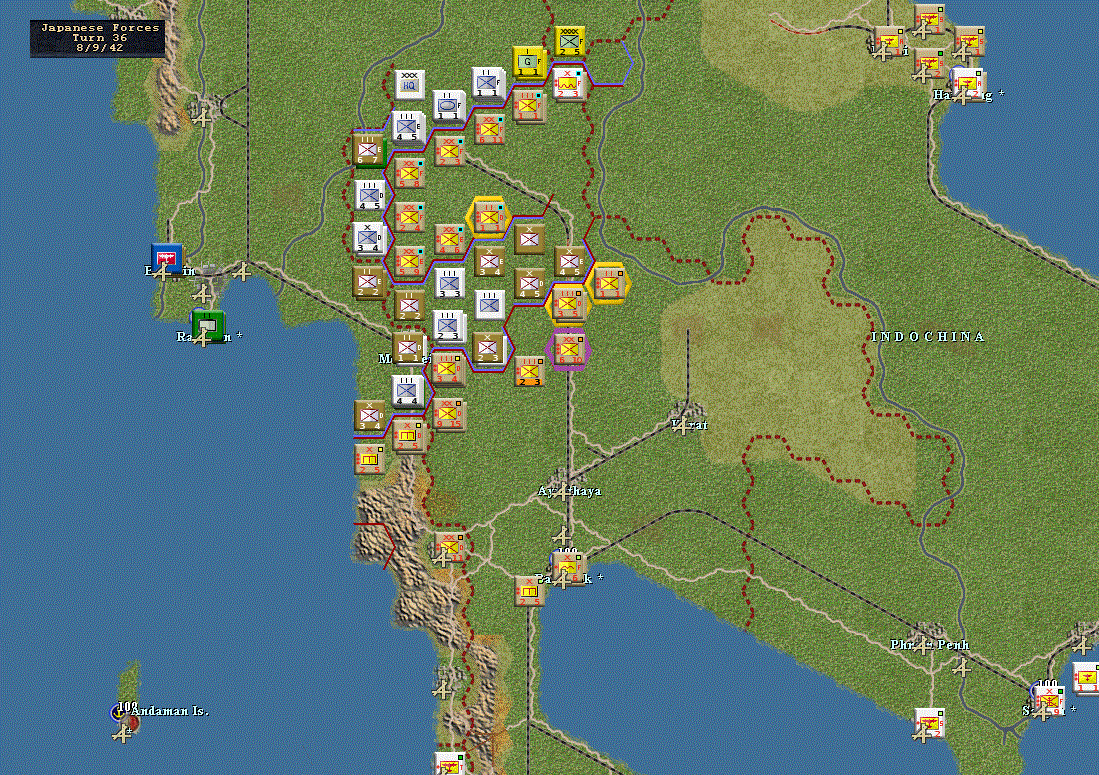Select the Japanese regiment with orange 2-3 strength

coord(529,371)
